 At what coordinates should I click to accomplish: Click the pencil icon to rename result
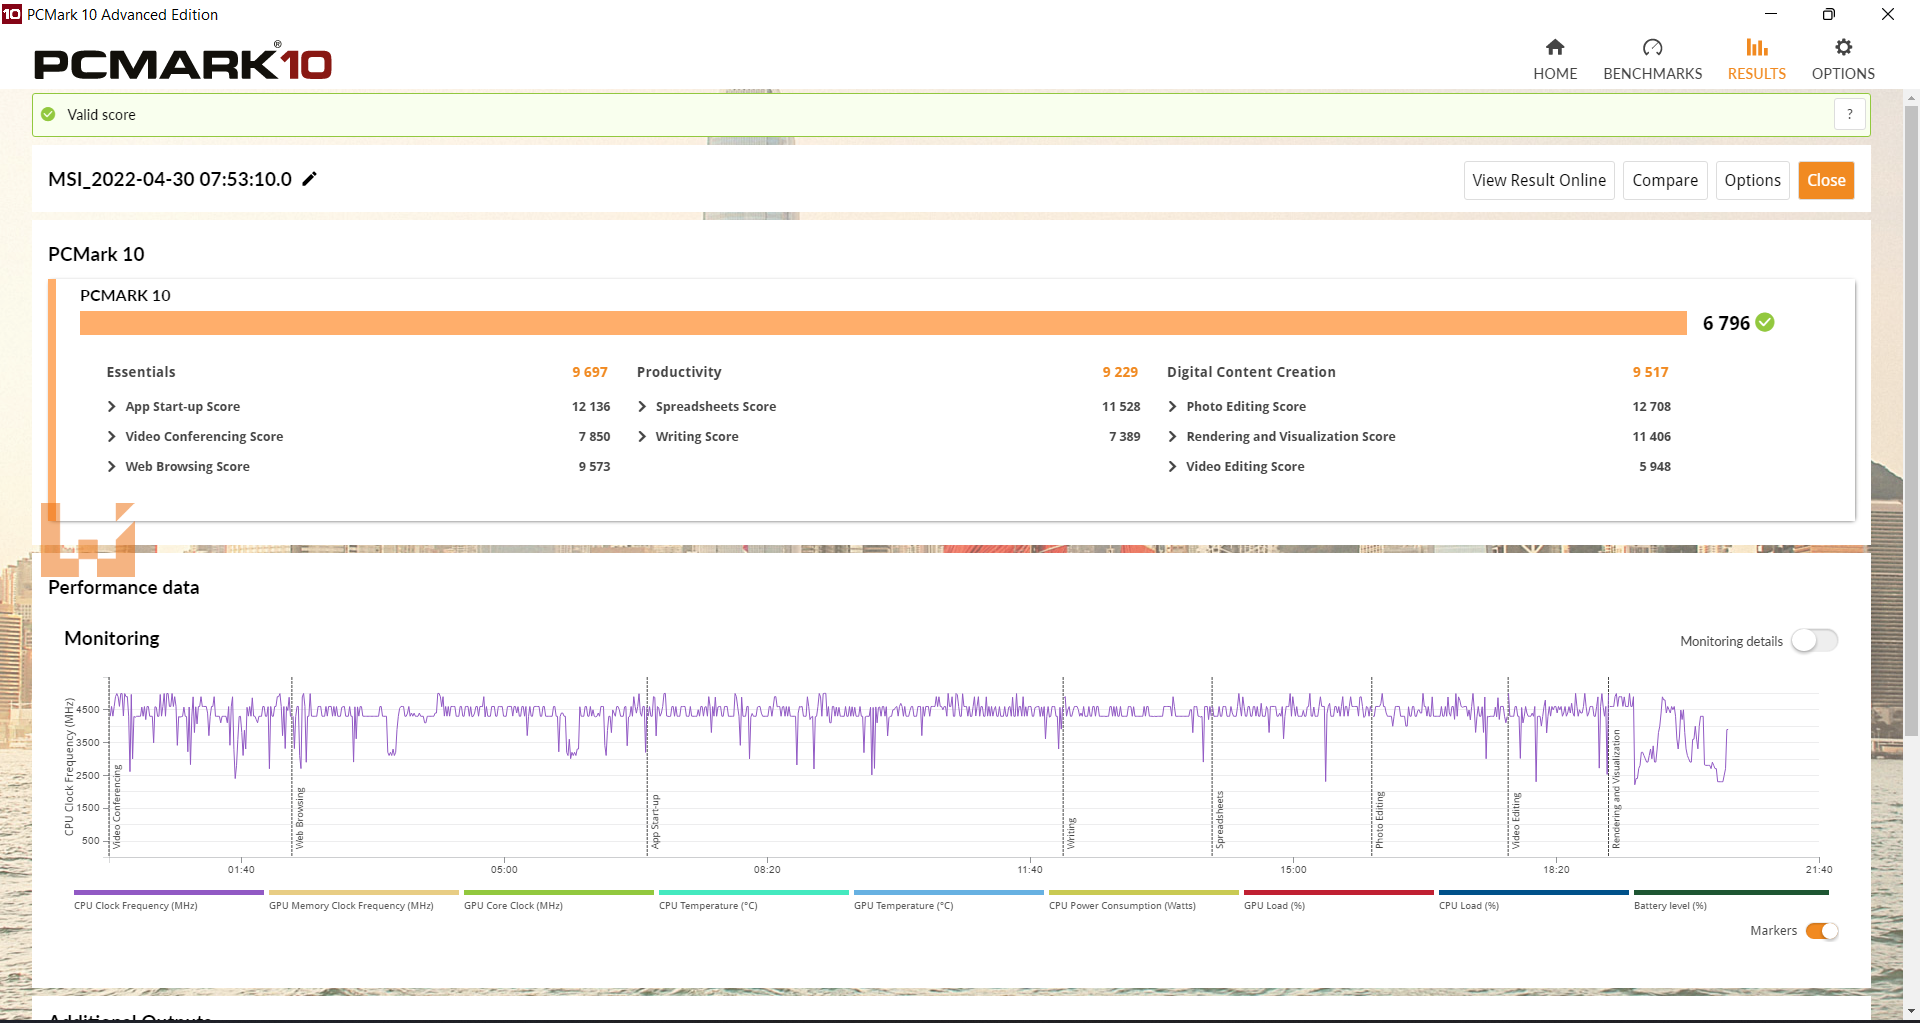pyautogui.click(x=310, y=179)
